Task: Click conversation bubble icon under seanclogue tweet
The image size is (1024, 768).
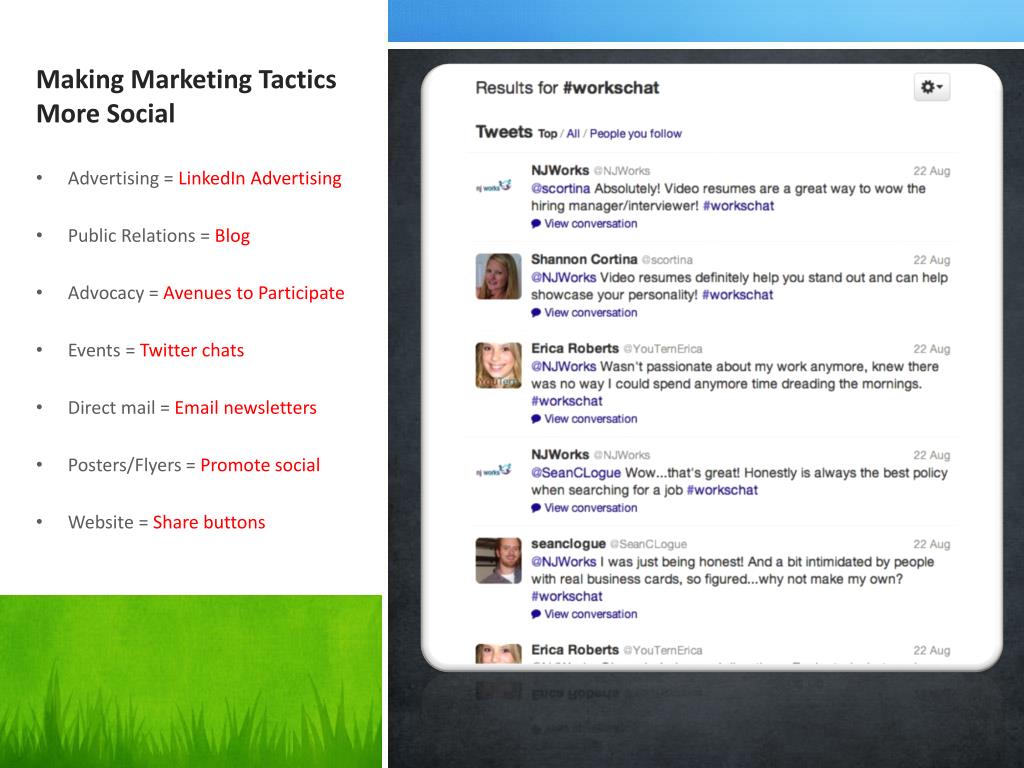Action: pyautogui.click(x=536, y=614)
